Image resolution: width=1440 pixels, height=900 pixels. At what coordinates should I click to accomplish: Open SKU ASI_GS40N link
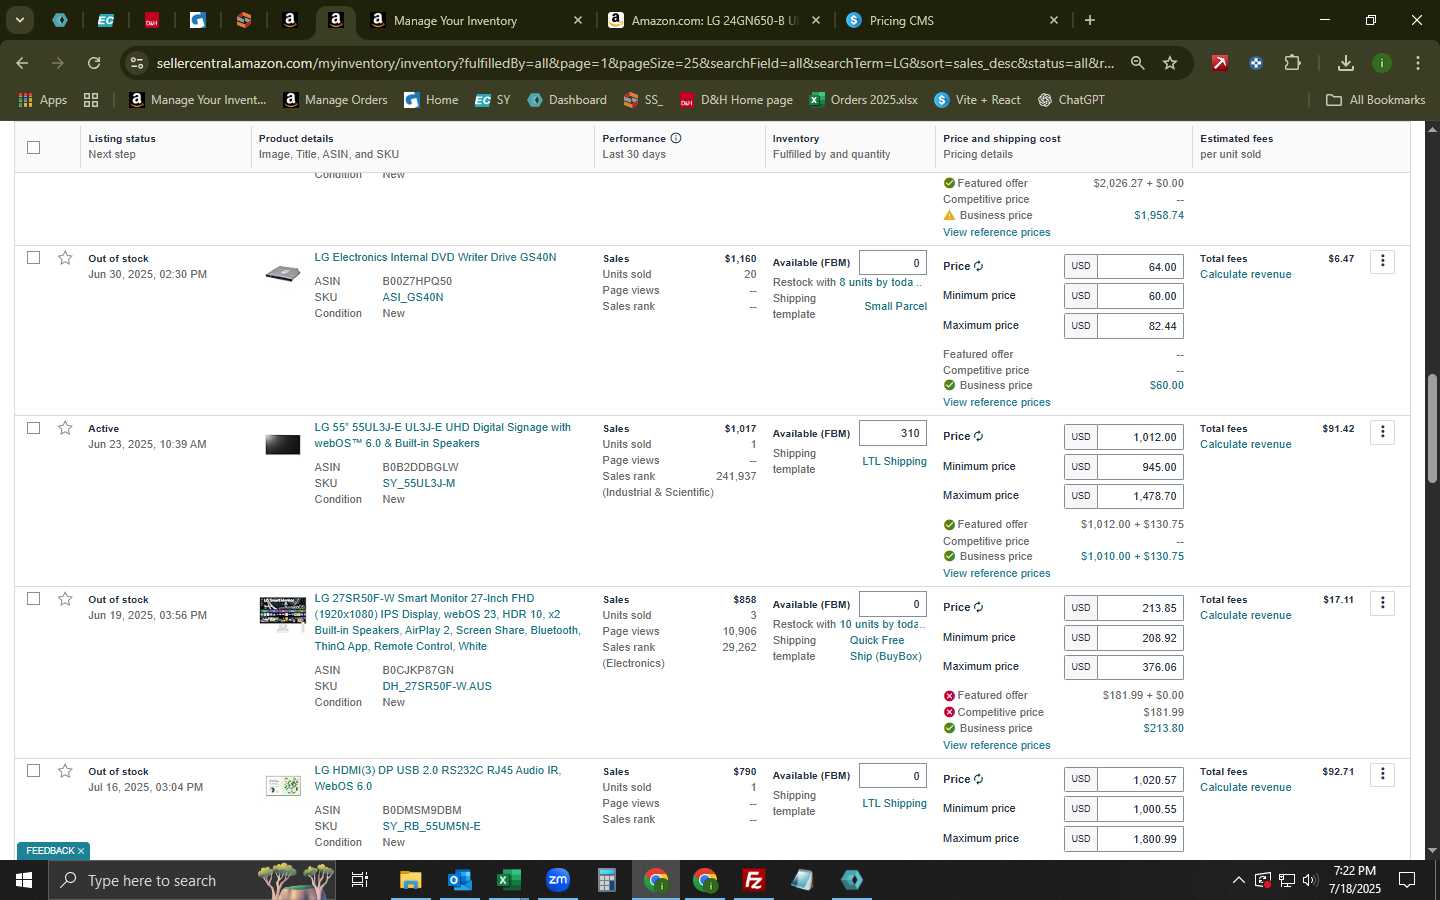coord(412,297)
